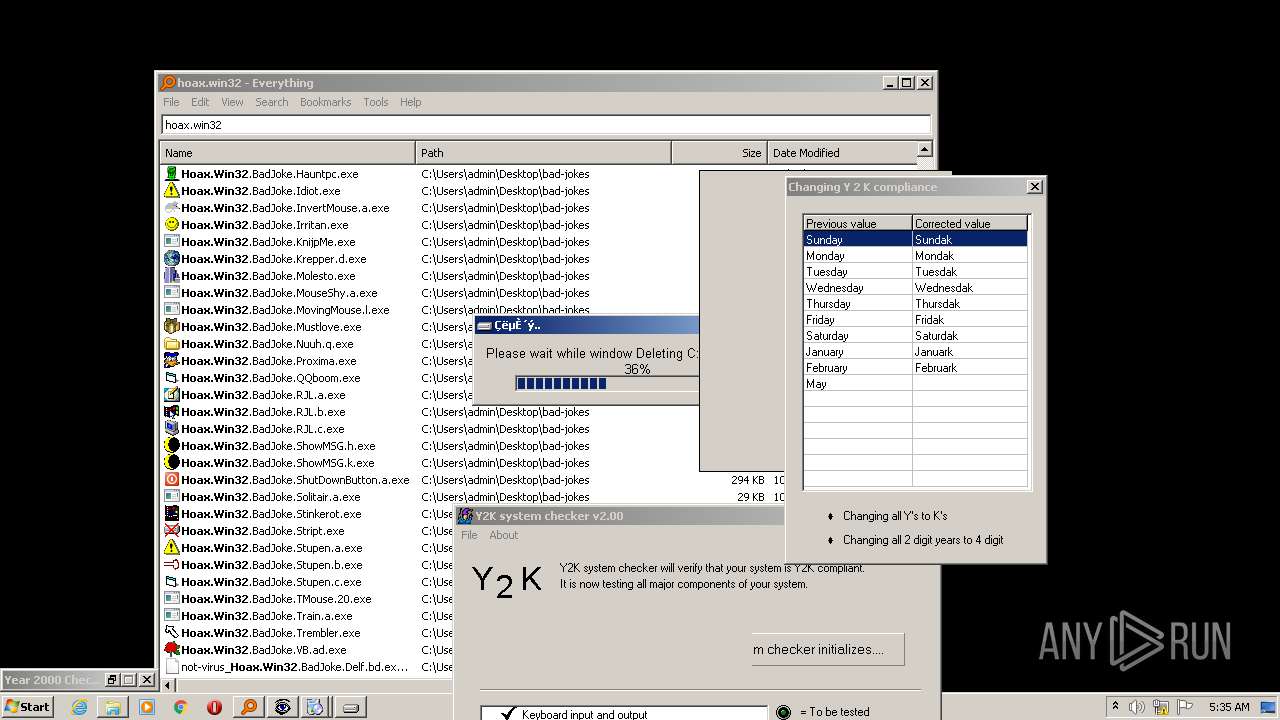Click the Corrected value column header

tap(969, 223)
